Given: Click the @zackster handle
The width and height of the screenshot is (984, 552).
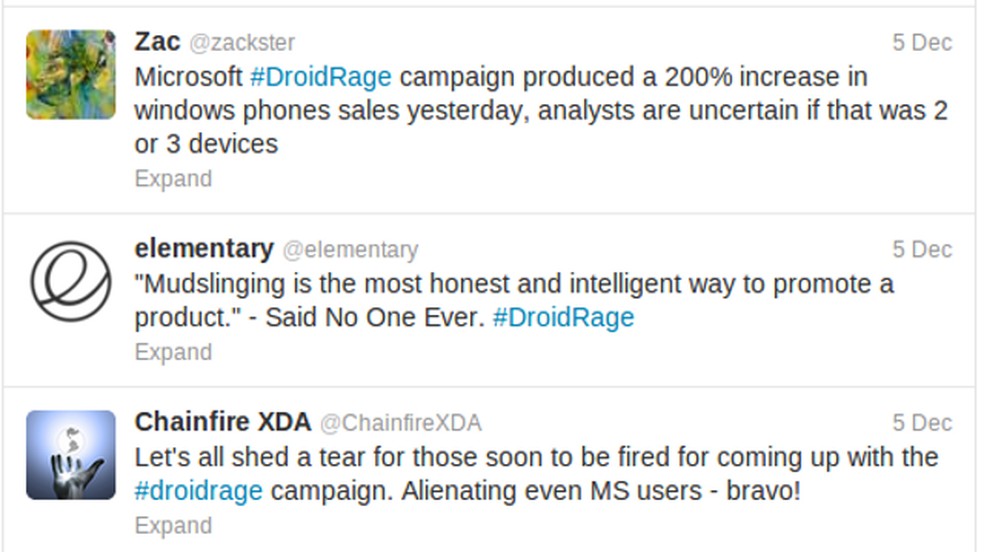Looking at the screenshot, I should (x=241, y=43).
